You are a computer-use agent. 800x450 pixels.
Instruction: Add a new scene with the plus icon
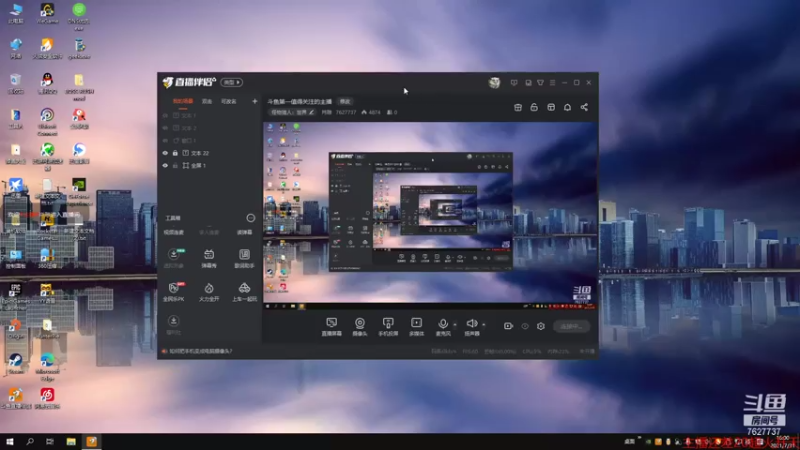click(x=255, y=101)
